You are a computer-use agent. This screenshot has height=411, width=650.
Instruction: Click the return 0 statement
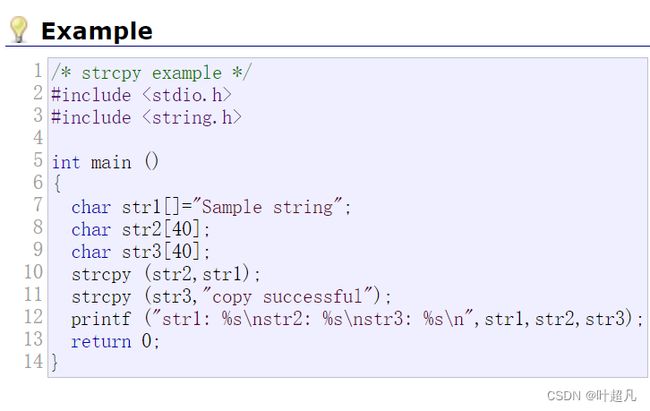[x=115, y=341]
